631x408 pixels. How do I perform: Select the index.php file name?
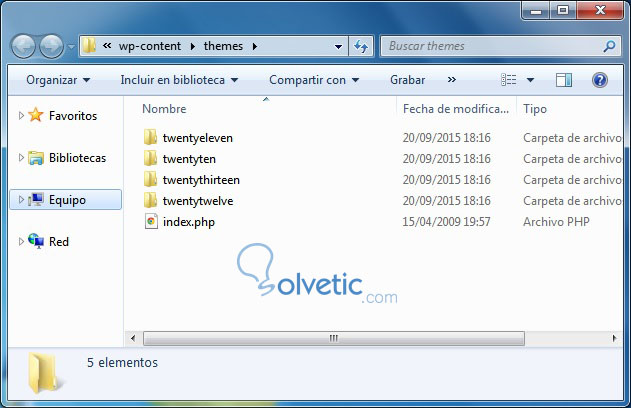point(189,222)
